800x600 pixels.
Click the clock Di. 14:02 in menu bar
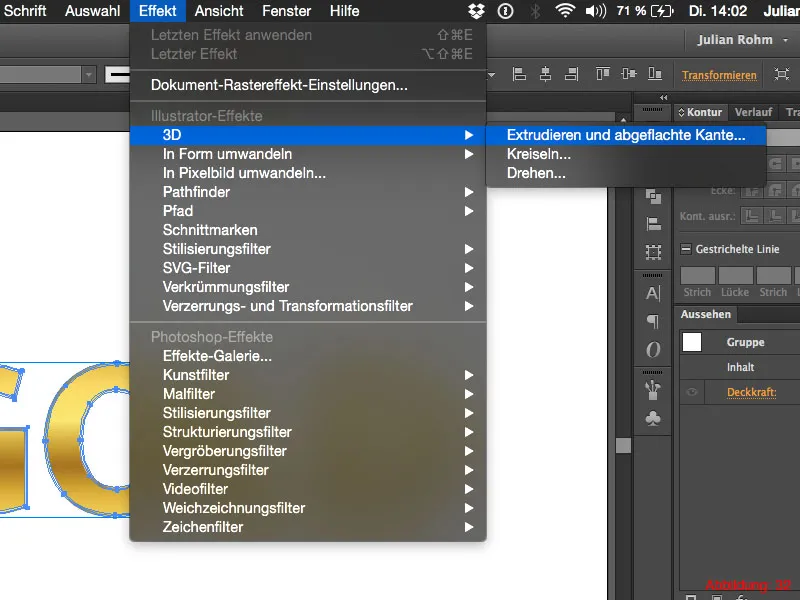coord(718,11)
